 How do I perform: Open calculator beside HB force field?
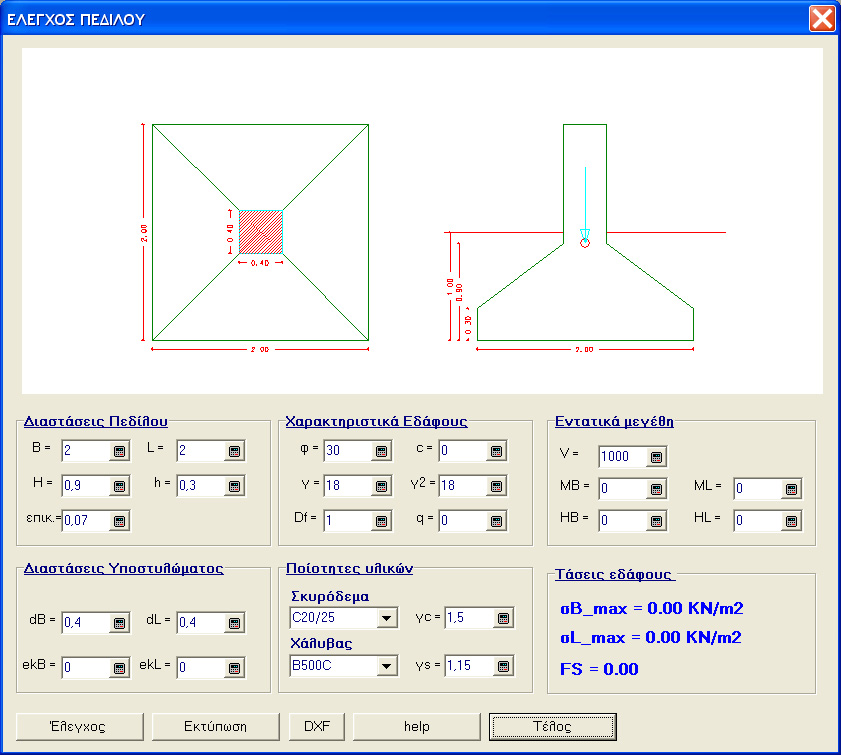point(656,521)
